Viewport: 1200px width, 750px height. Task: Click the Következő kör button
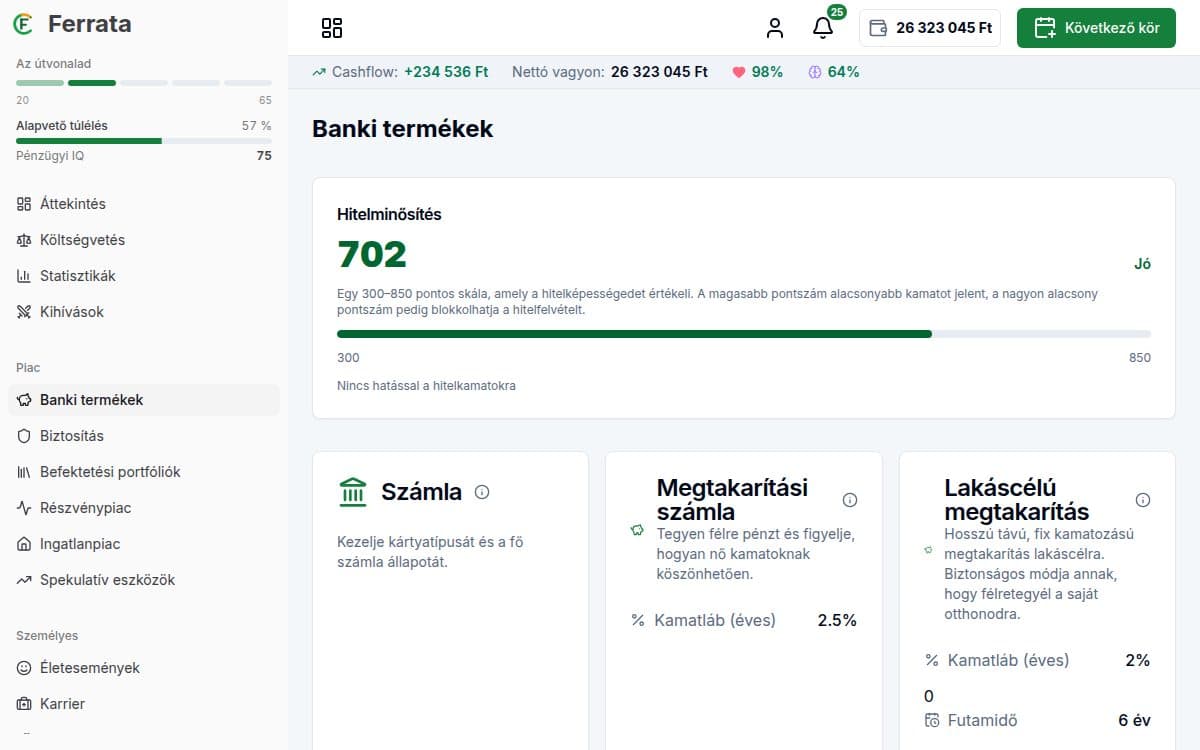[1096, 28]
